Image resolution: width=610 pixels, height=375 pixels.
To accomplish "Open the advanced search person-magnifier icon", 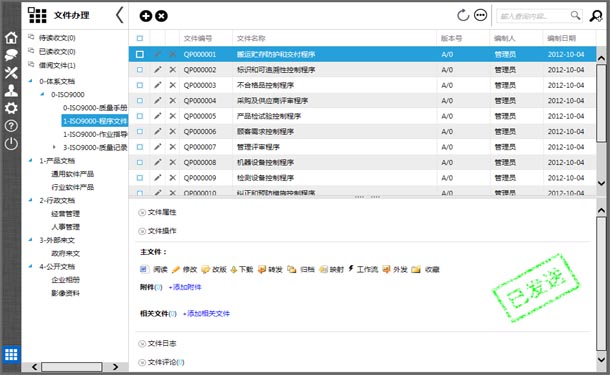I will click(596, 16).
